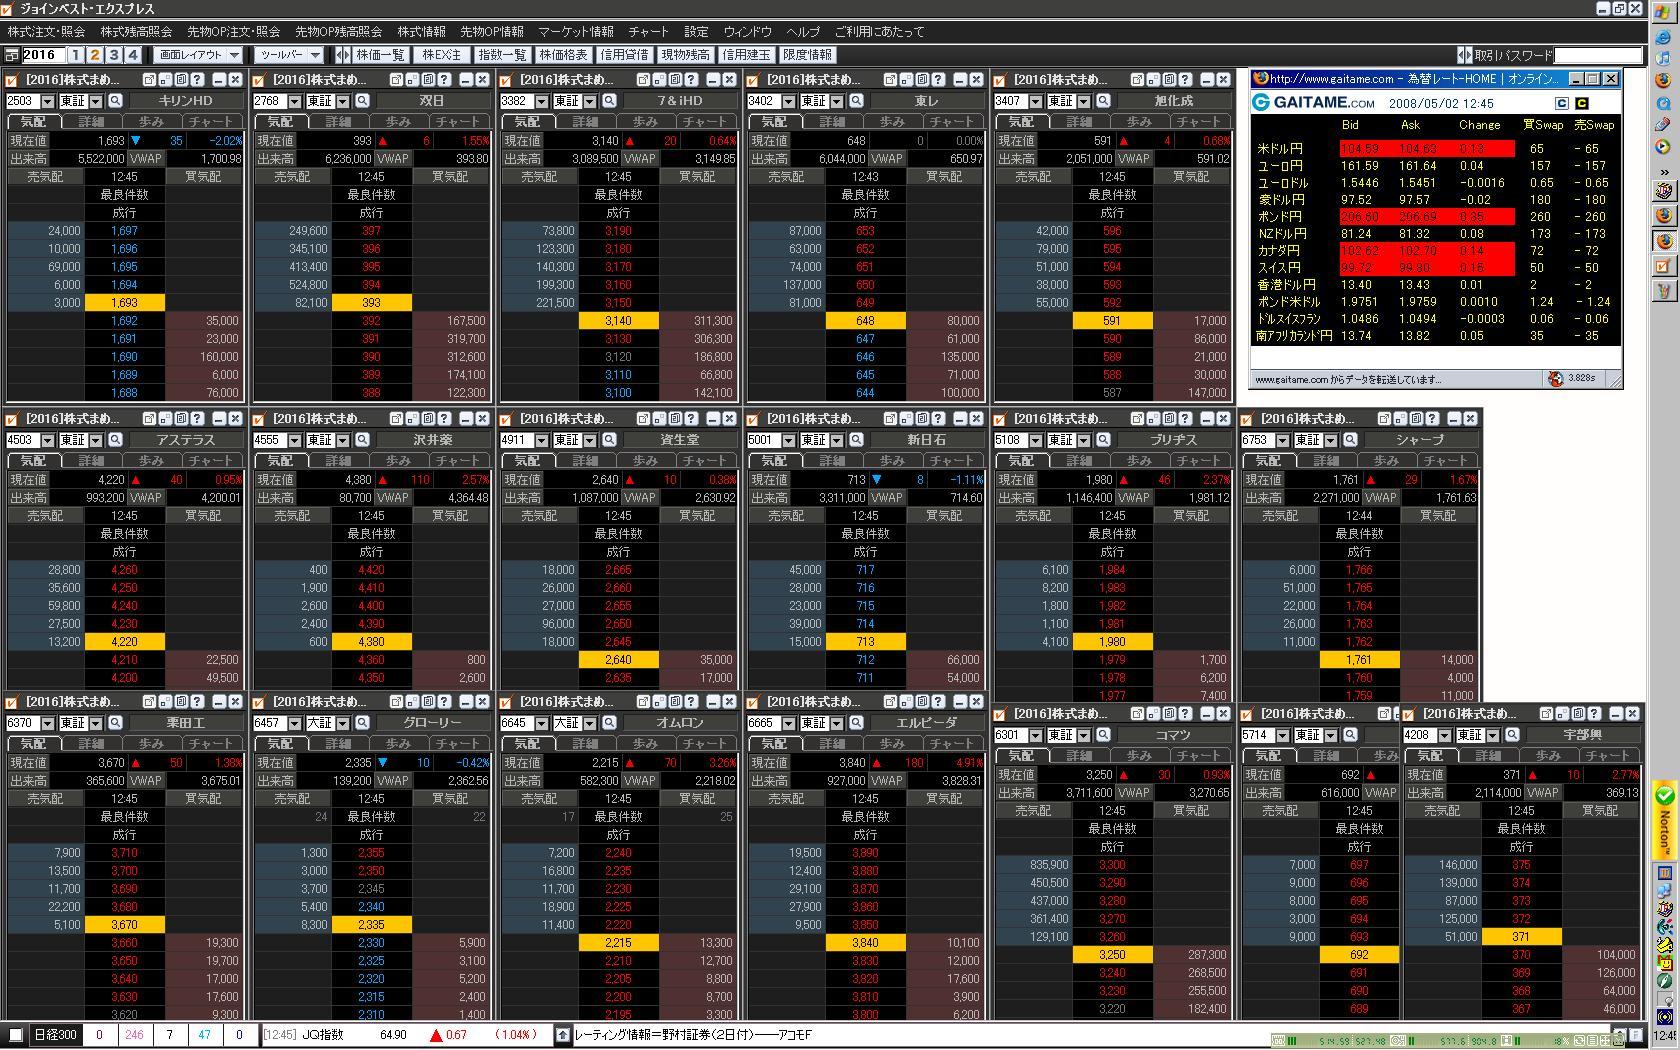The height and width of the screenshot is (1050, 1680).
Task: Click the help icon in the 双日 panel title bar
Action: click(x=445, y=79)
